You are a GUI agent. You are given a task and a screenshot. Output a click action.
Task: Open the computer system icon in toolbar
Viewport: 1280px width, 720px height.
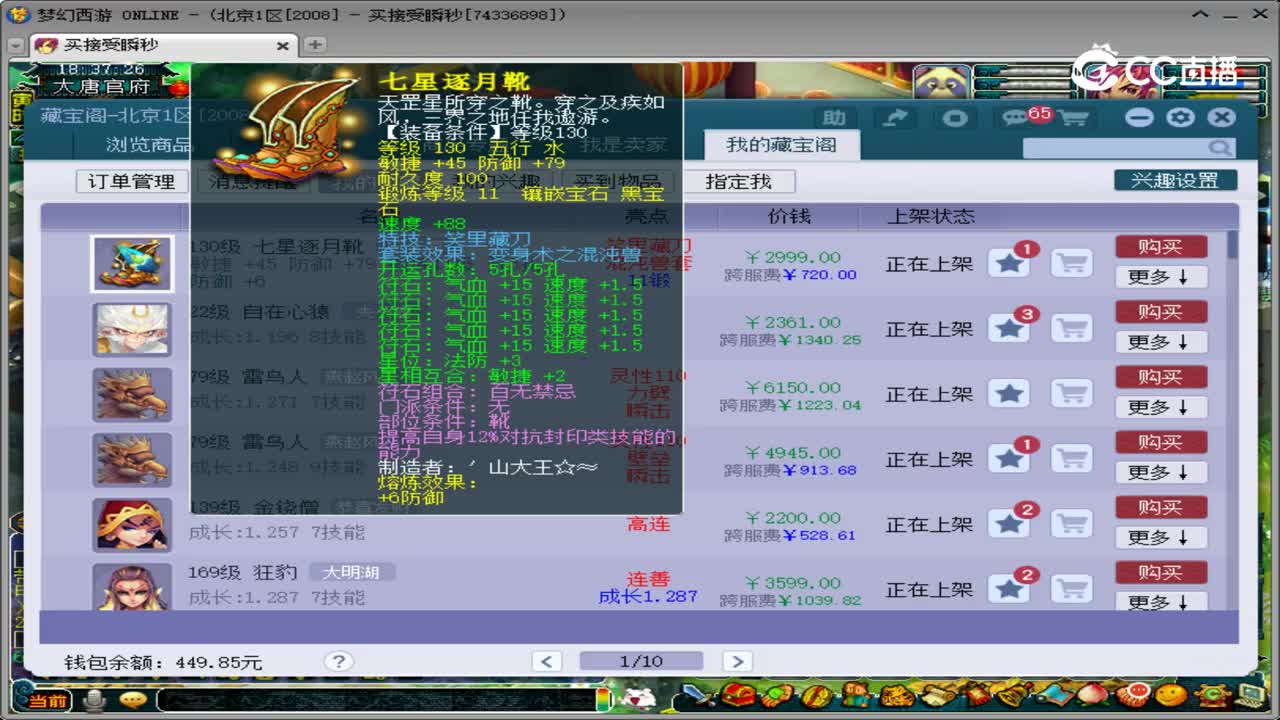coord(1250,693)
